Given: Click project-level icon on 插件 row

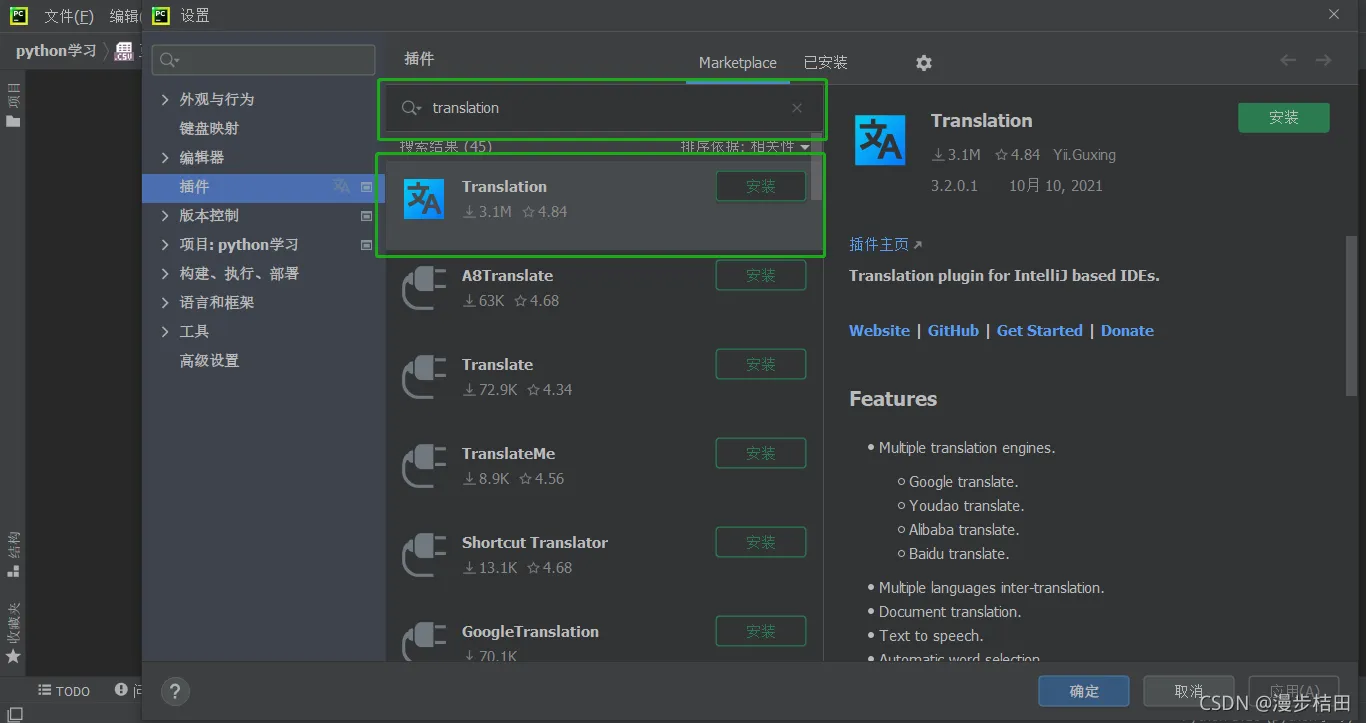Looking at the screenshot, I should (366, 187).
